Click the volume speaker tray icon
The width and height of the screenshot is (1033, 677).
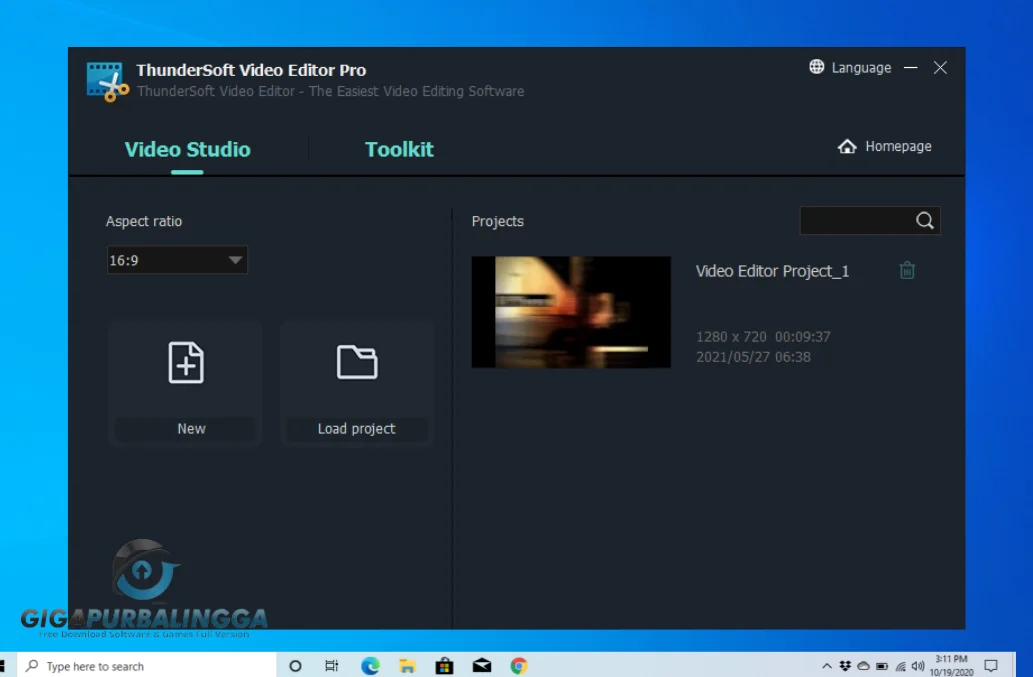[x=918, y=666]
